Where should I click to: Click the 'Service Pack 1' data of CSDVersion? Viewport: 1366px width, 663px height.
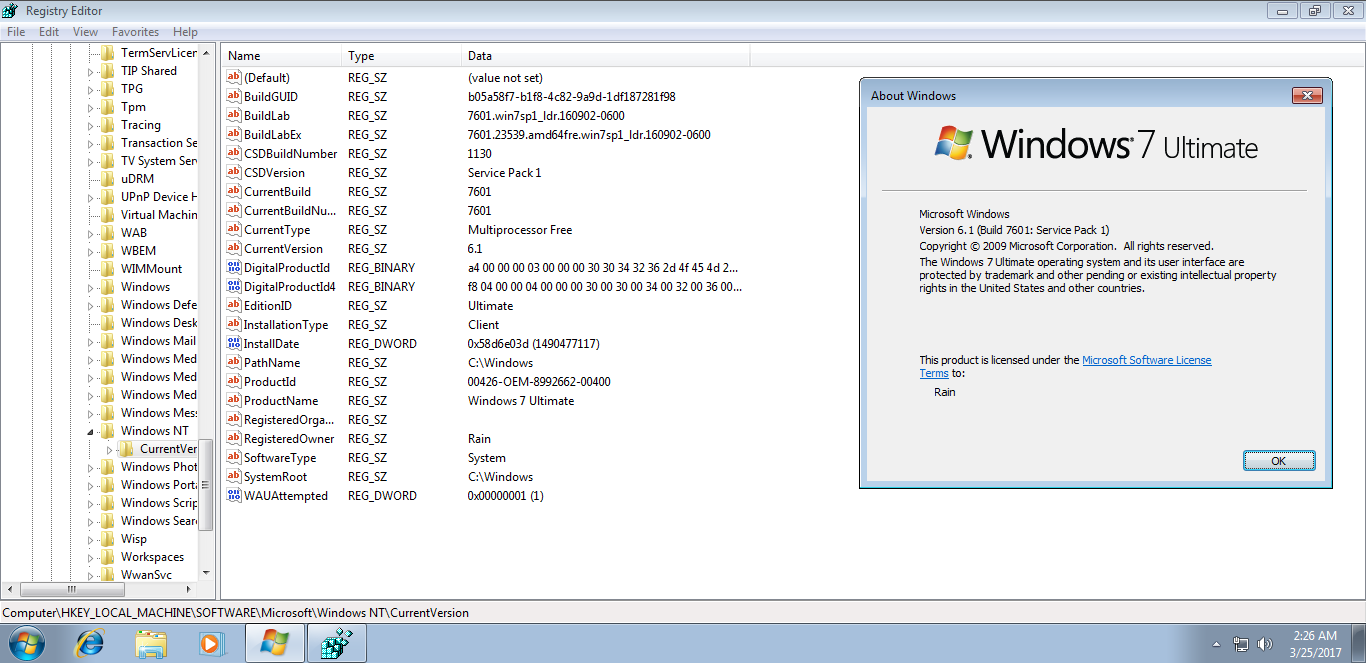click(504, 173)
